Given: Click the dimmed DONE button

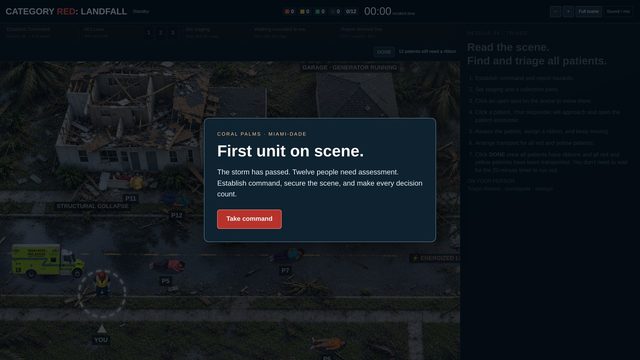Looking at the screenshot, I should click(384, 52).
